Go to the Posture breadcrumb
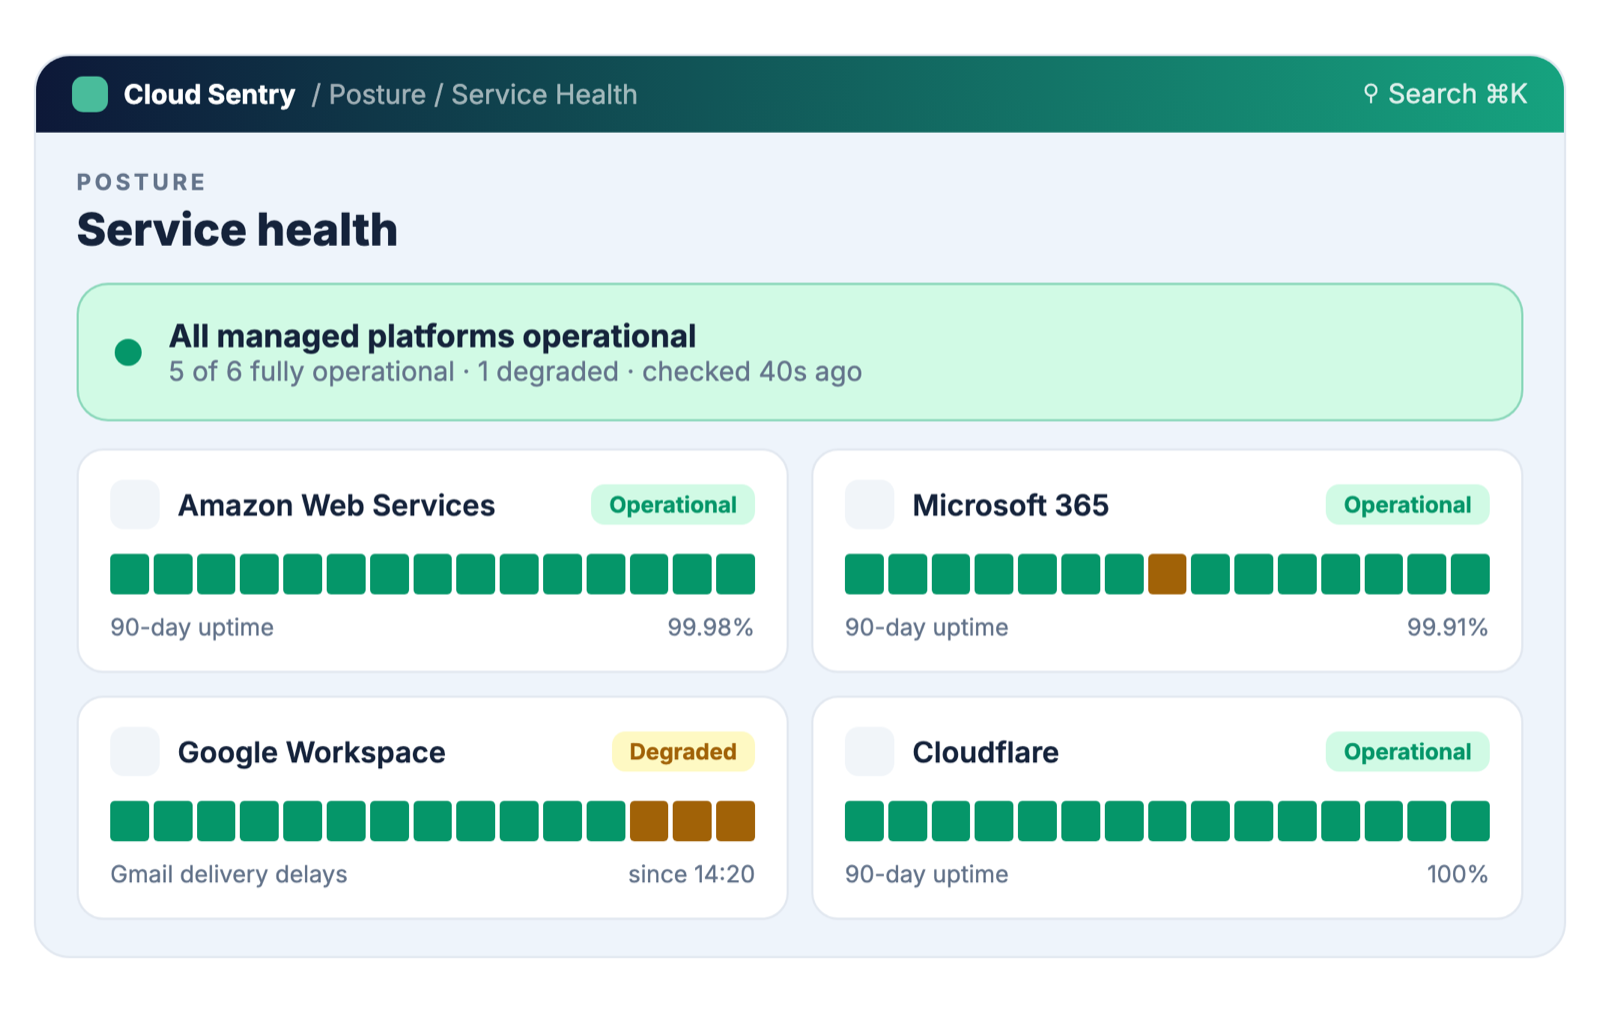This screenshot has width=1600, height=1015. pos(377,94)
